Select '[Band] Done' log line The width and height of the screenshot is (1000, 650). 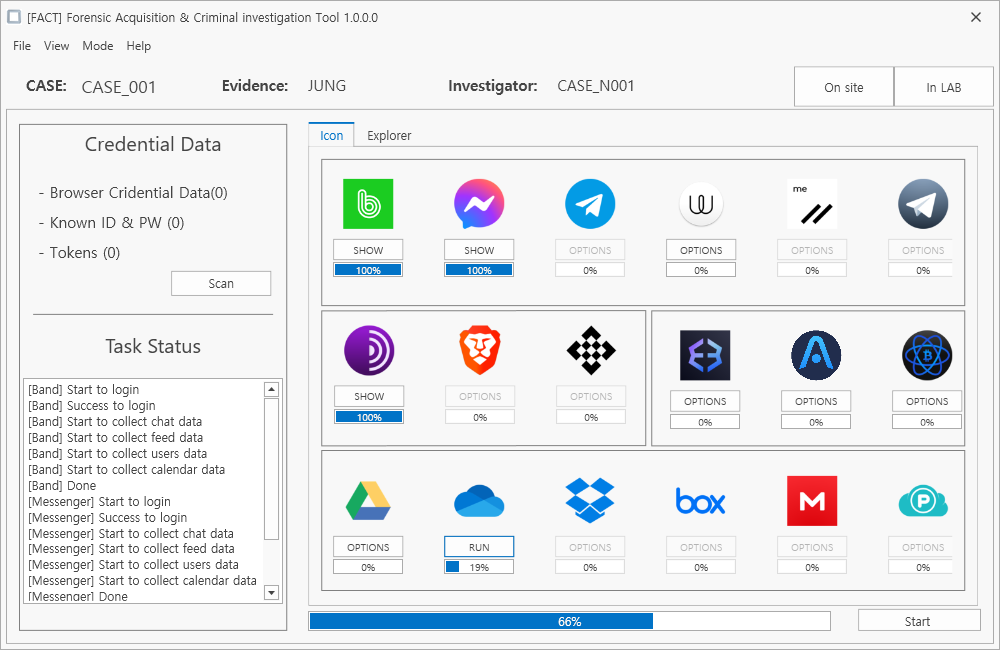(62, 485)
